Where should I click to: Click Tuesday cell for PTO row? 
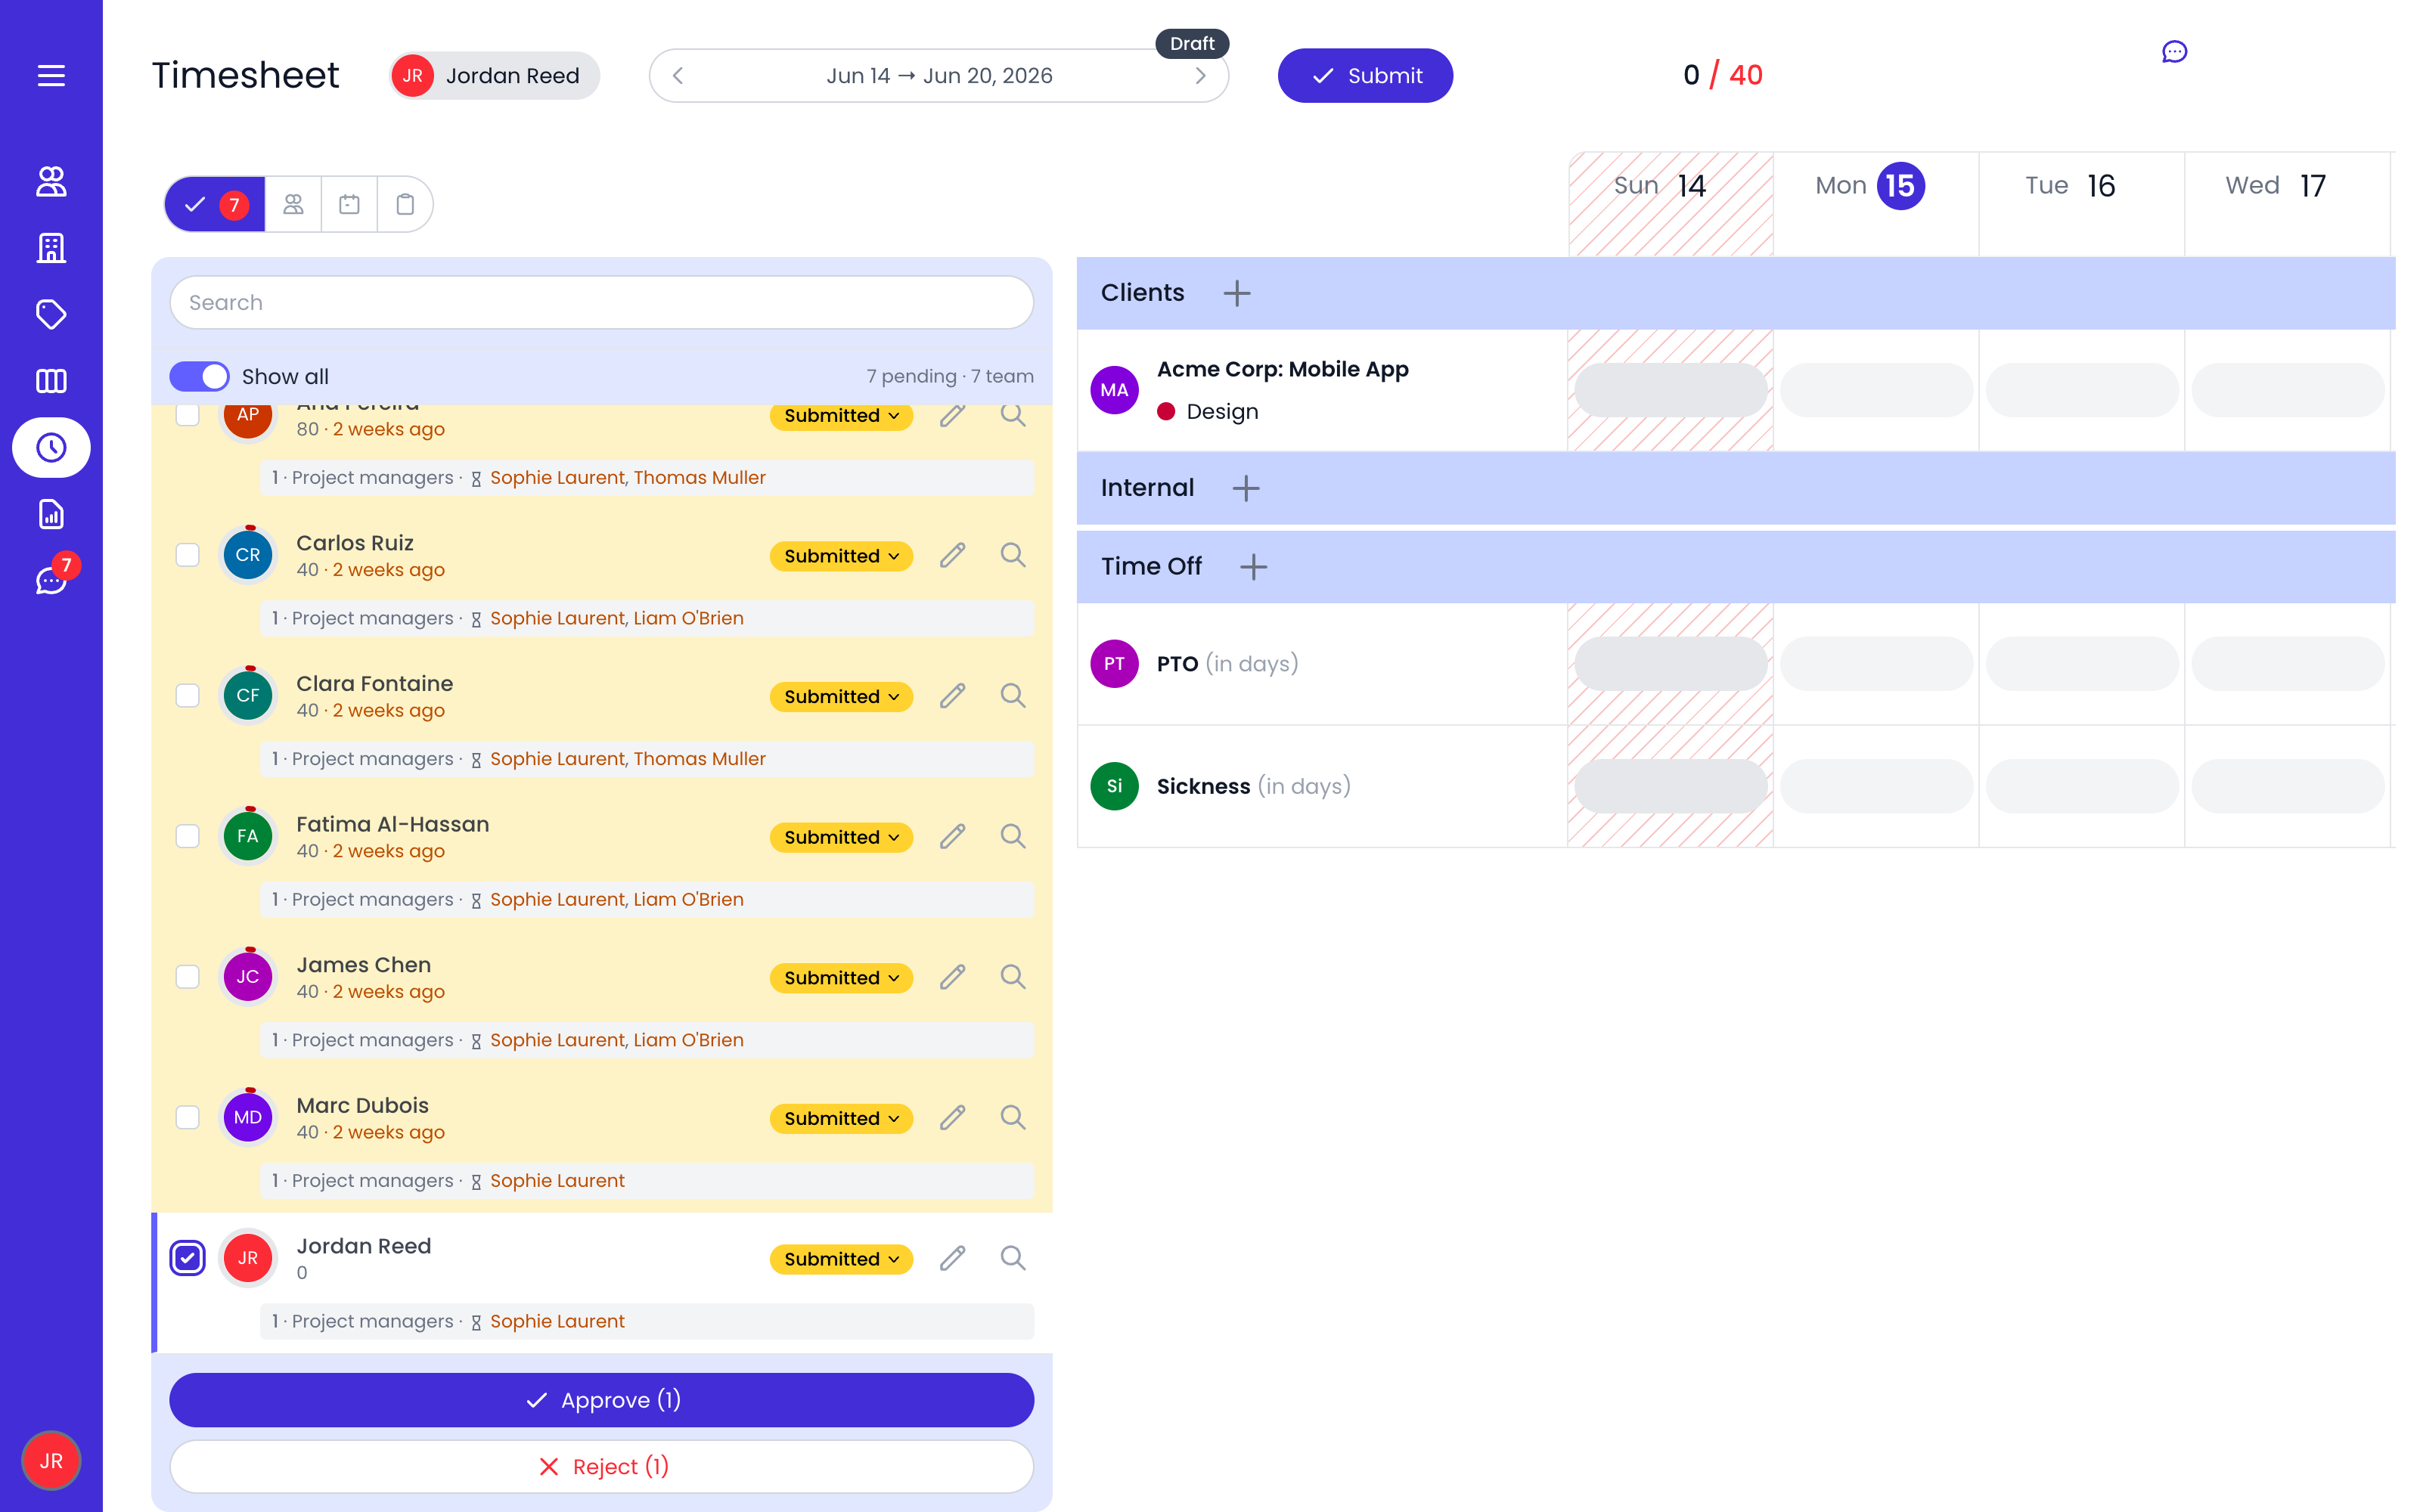[2082, 664]
